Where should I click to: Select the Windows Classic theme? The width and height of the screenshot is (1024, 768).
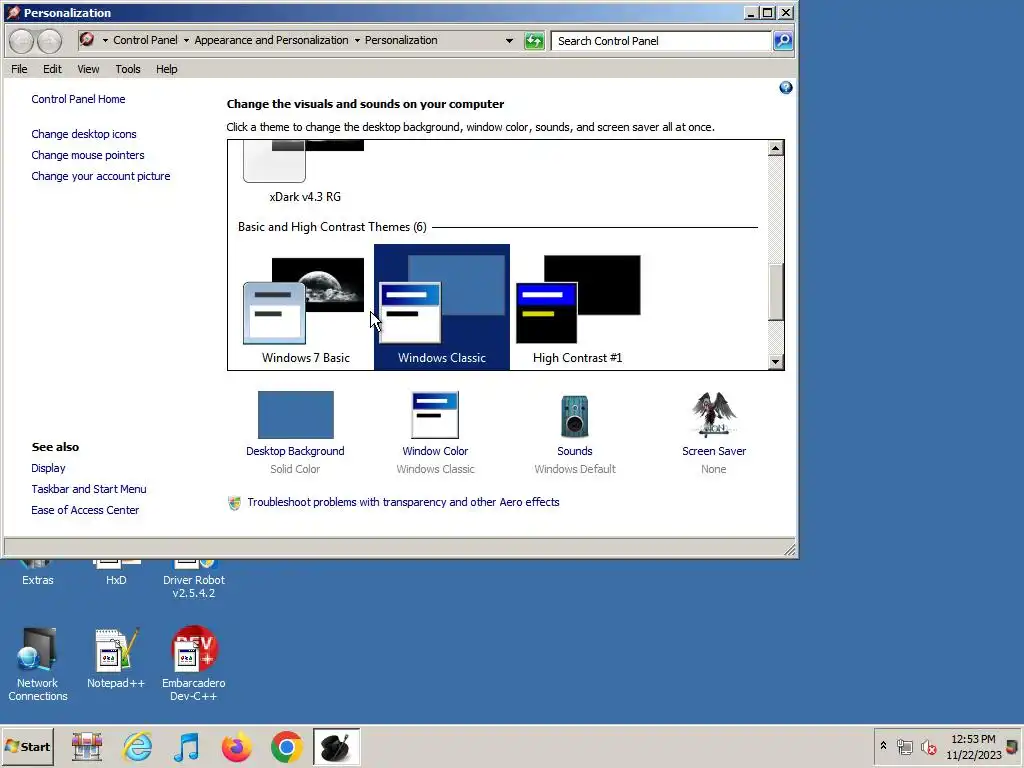click(x=441, y=307)
